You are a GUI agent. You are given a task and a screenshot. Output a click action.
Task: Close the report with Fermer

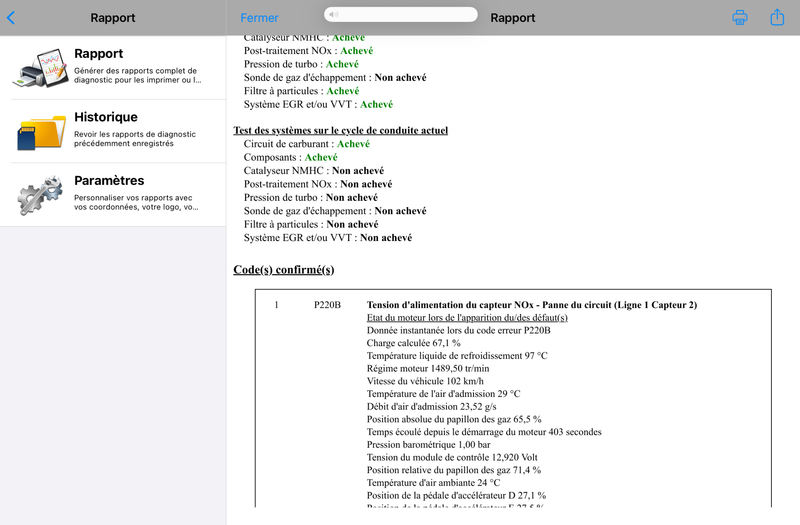(259, 18)
